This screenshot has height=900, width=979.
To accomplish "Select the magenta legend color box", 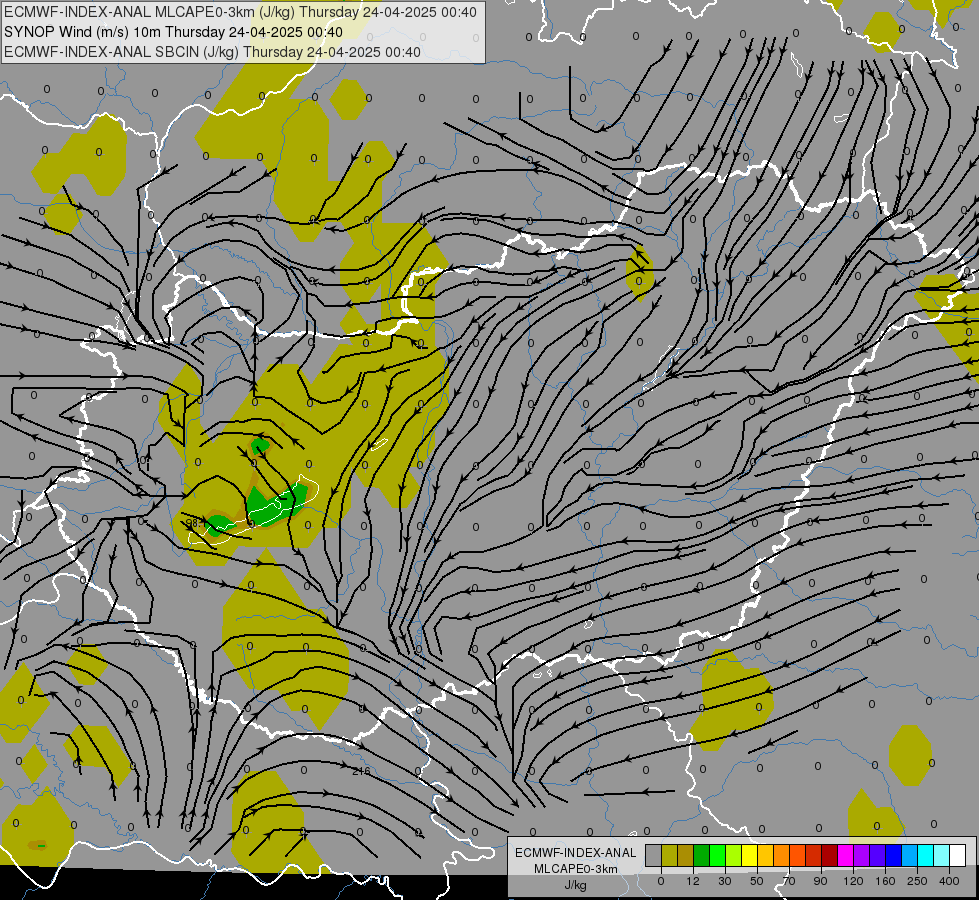I will click(846, 856).
